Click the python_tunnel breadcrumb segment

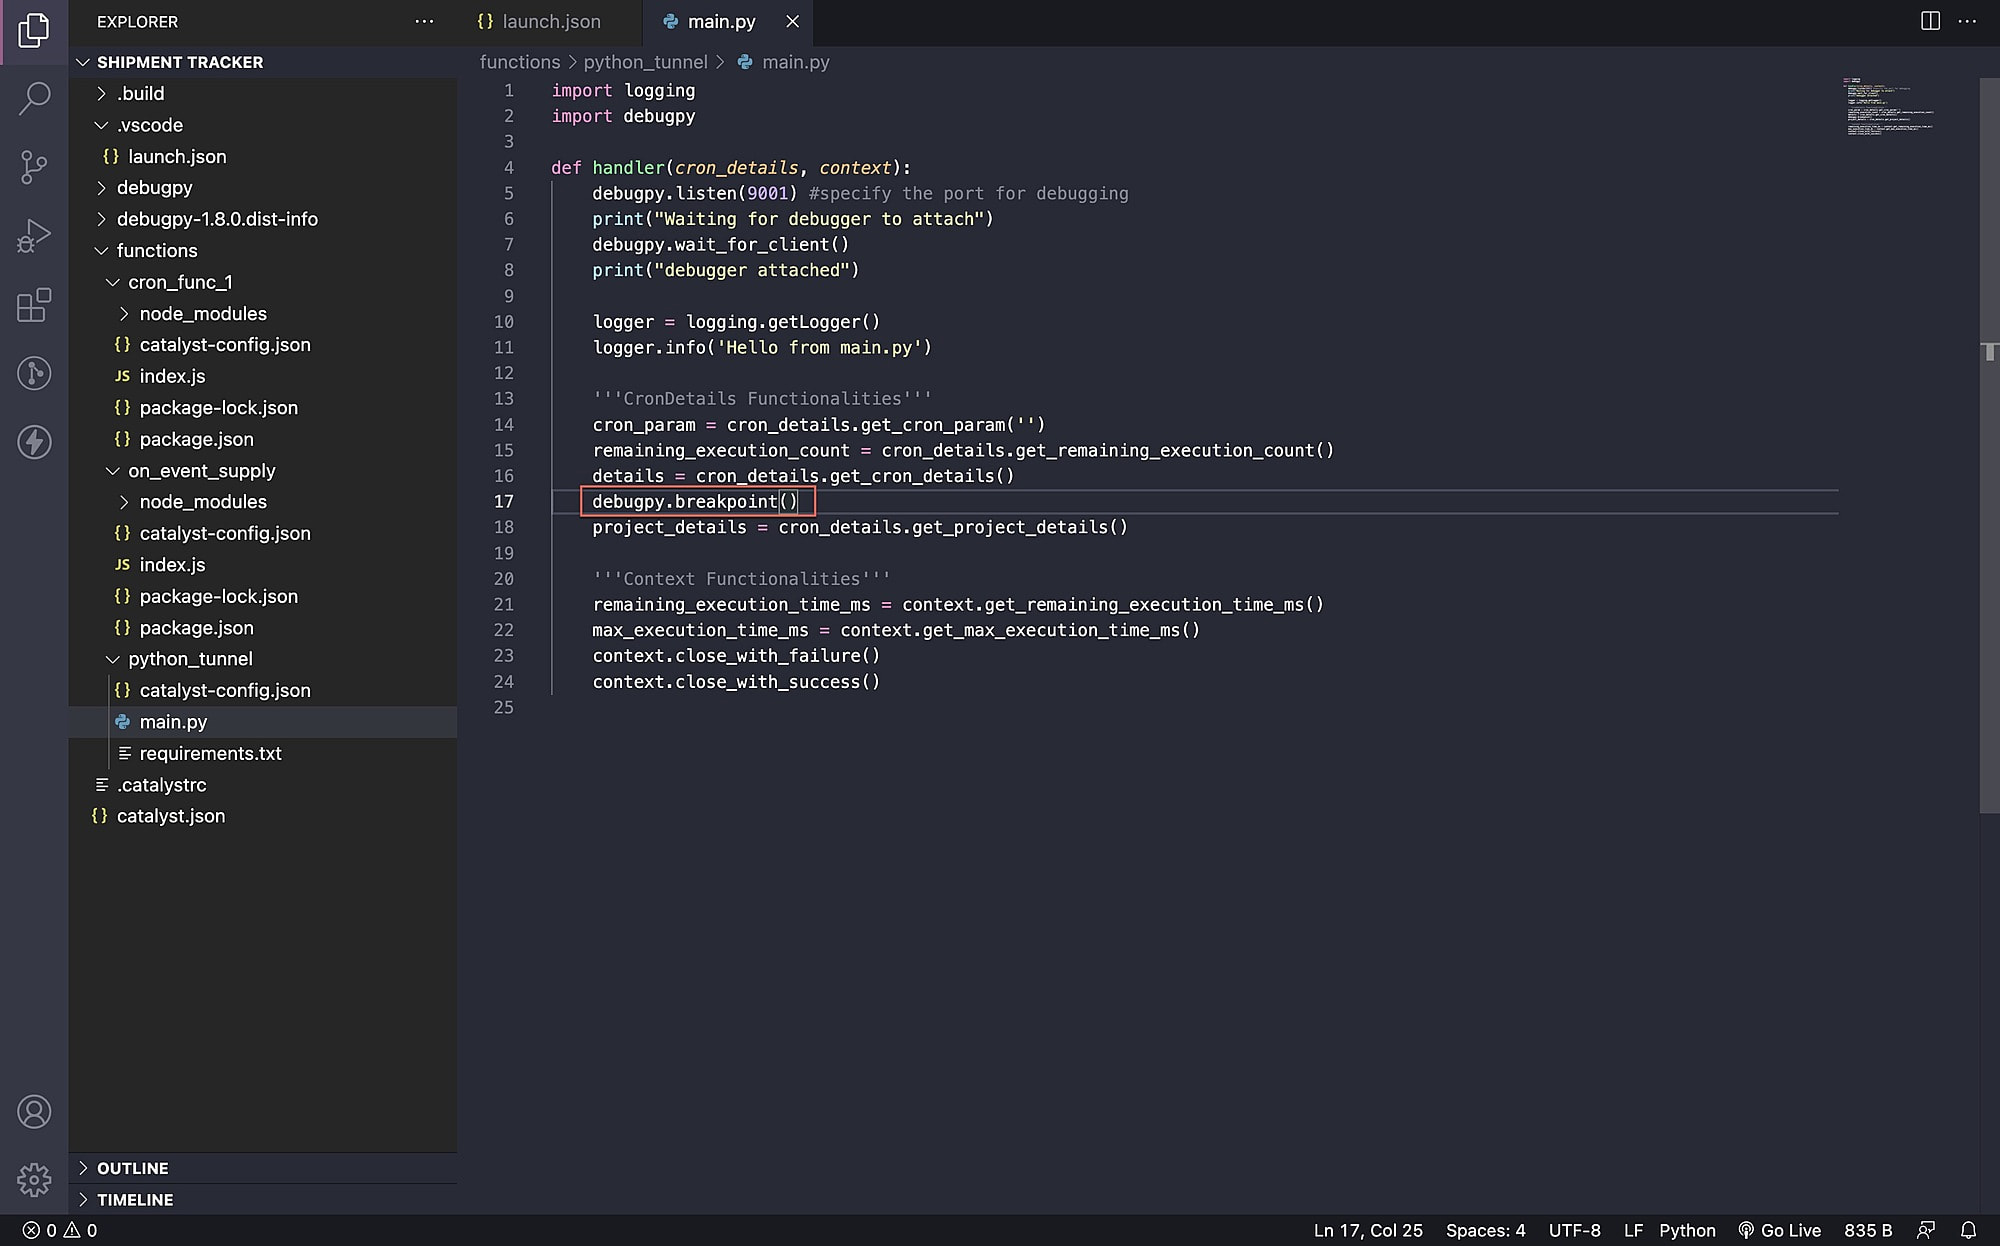(645, 62)
